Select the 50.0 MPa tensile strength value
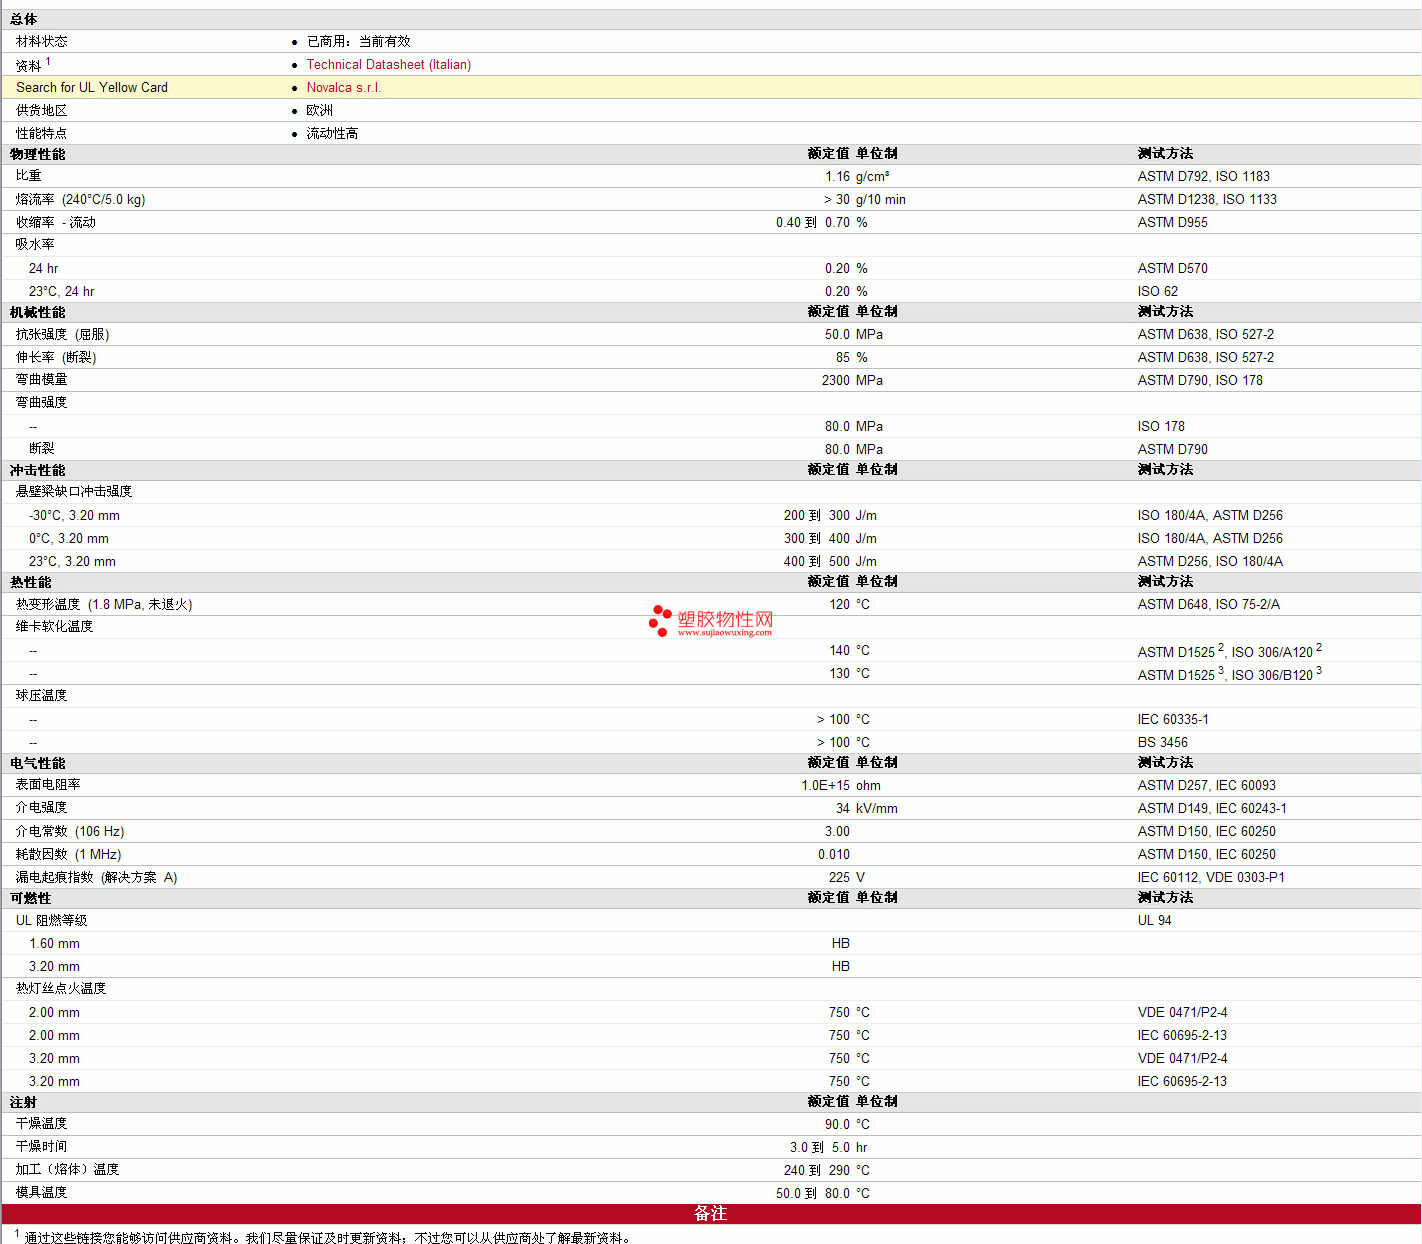 pyautogui.click(x=854, y=335)
